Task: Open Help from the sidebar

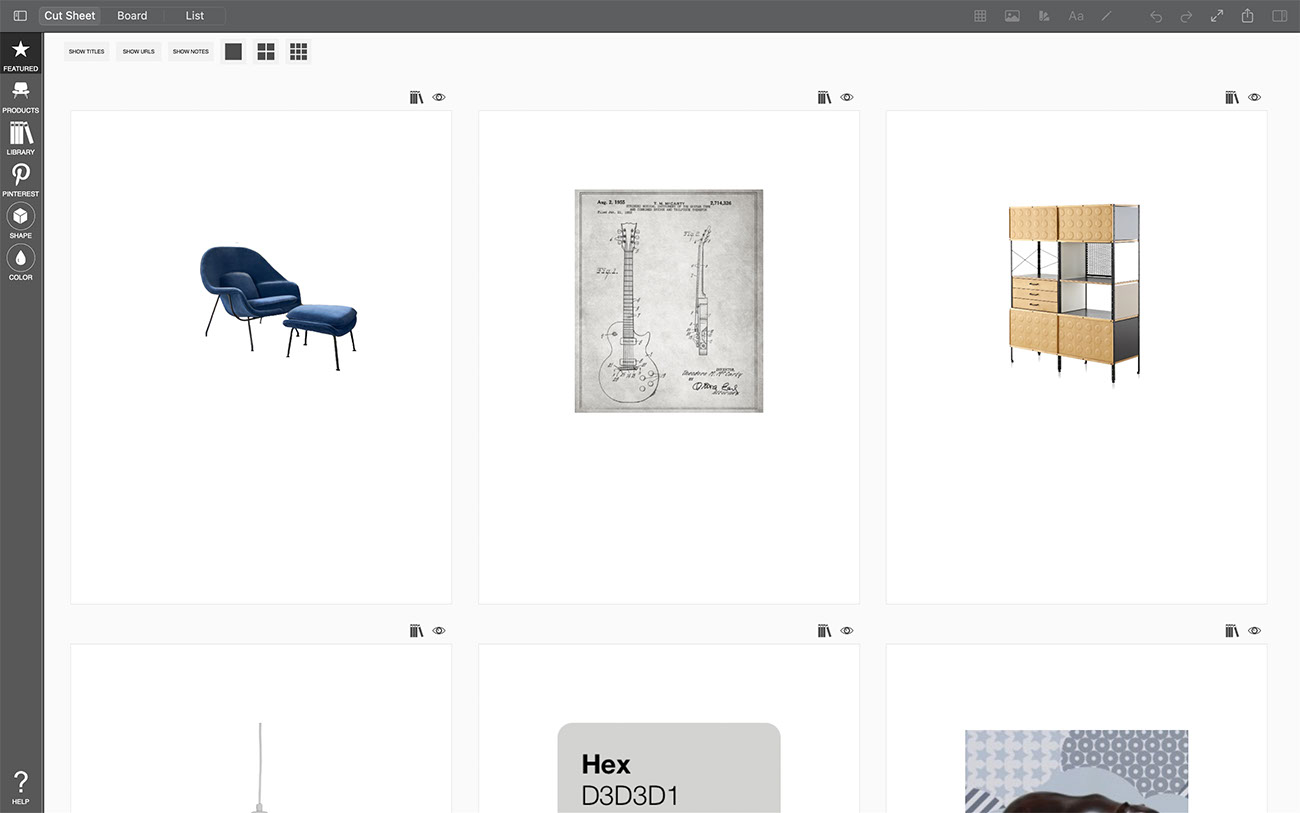Action: tap(20, 787)
